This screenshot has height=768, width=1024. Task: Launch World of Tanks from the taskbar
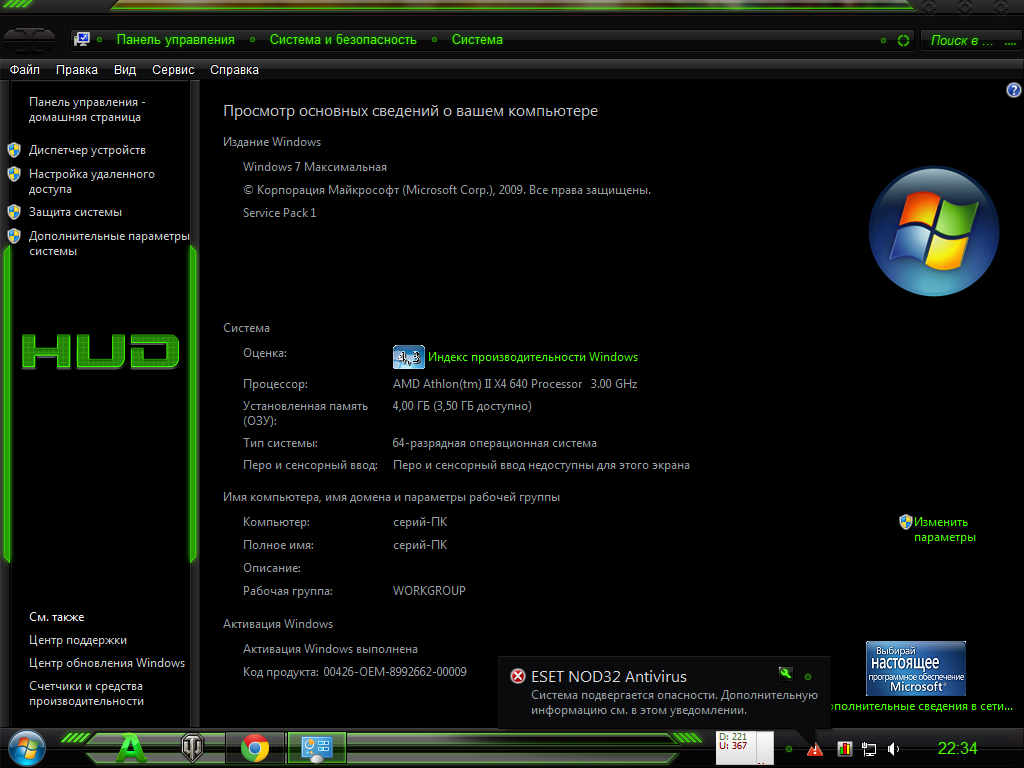[x=193, y=748]
